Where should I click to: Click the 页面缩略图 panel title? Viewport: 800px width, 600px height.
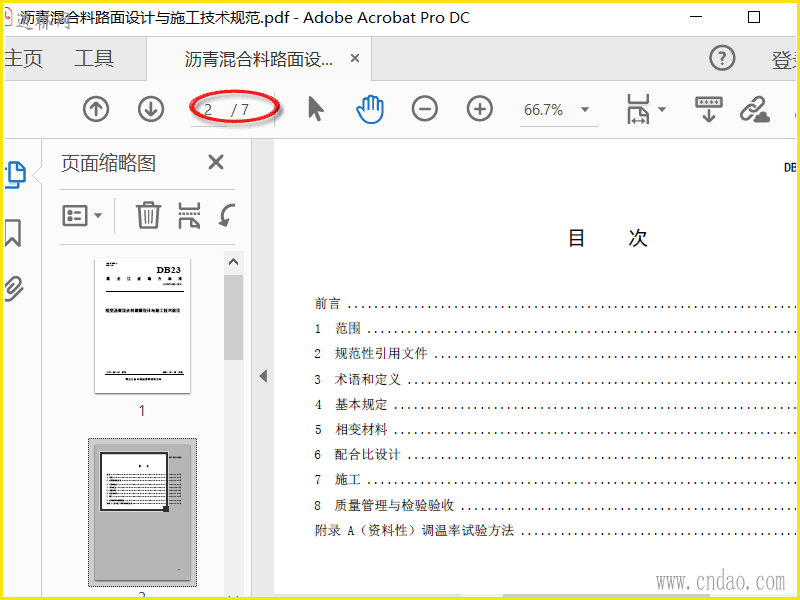pyautogui.click(x=108, y=163)
